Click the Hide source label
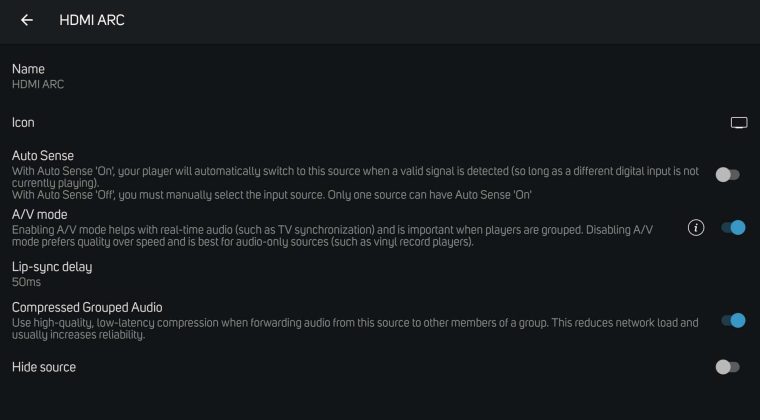The height and width of the screenshot is (420, 760). tap(44, 367)
